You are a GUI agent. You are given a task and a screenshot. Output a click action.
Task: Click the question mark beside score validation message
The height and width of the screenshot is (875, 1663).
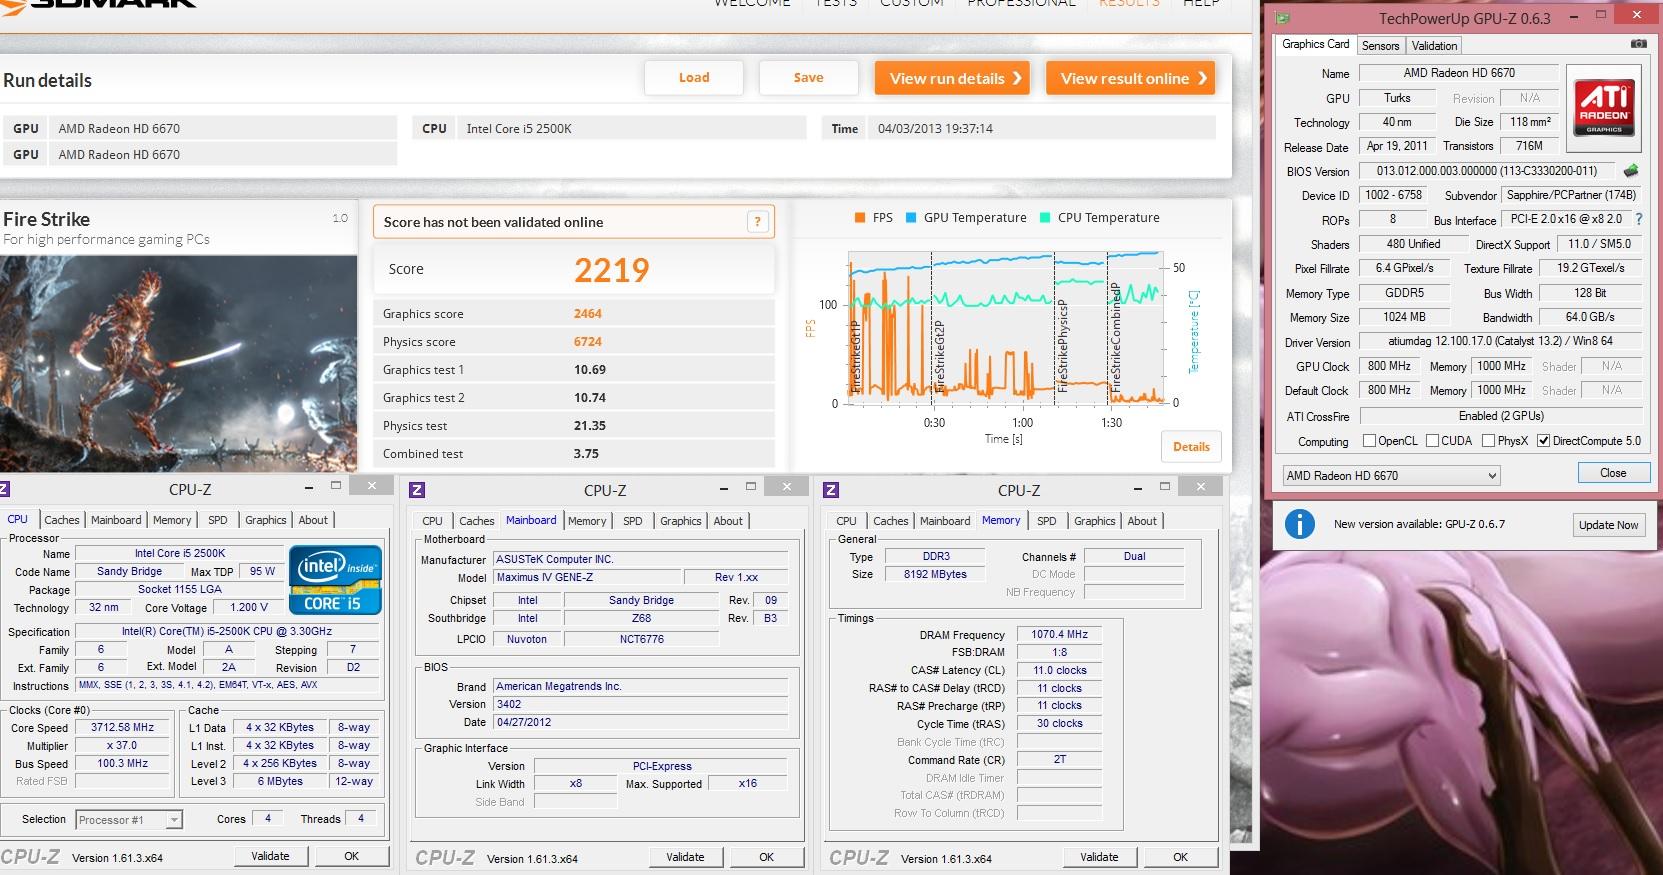point(757,222)
